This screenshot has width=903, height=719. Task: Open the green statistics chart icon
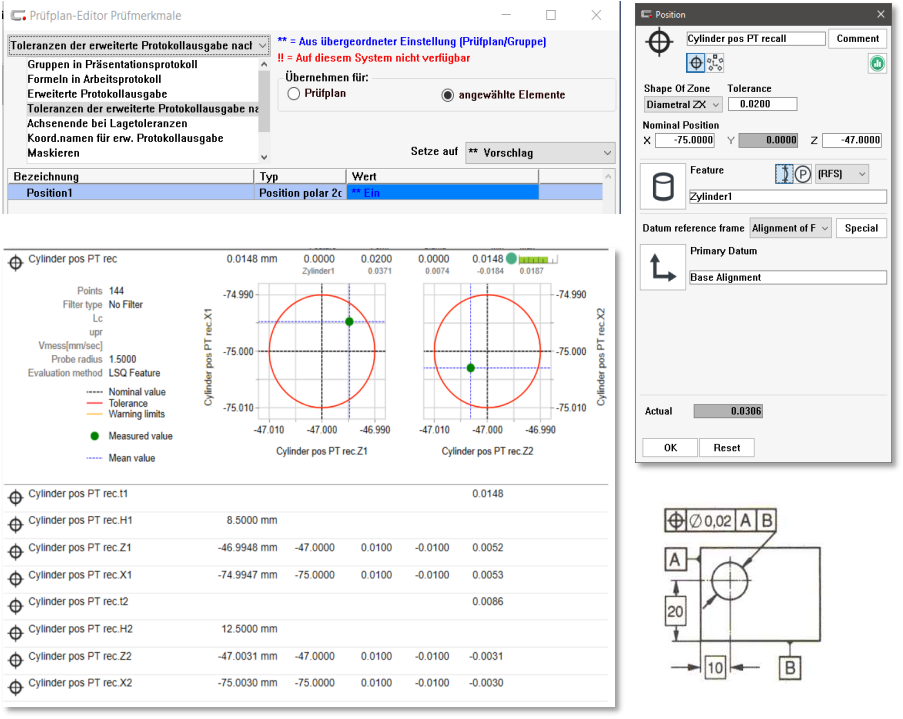click(x=876, y=63)
